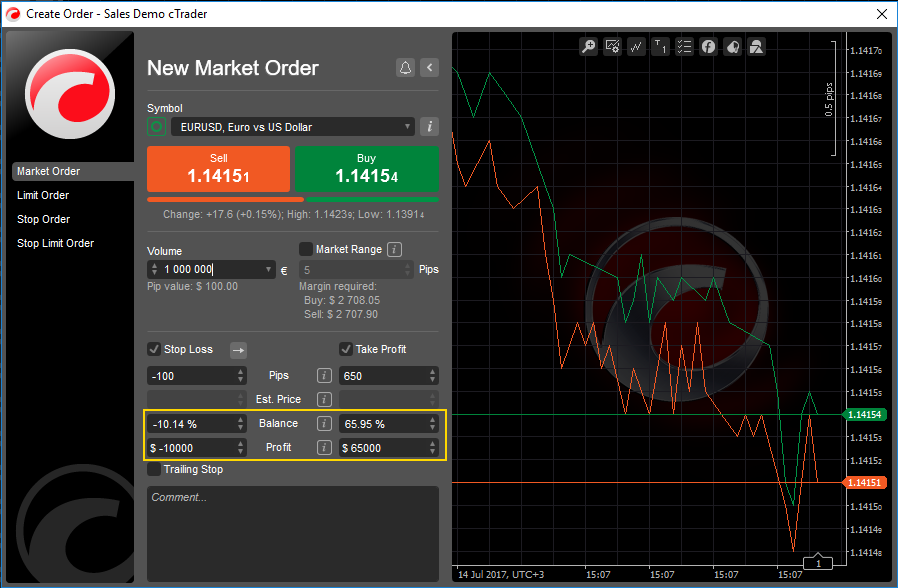898x588 pixels.
Task: Enable the Market Range checkbox
Action: click(x=306, y=249)
